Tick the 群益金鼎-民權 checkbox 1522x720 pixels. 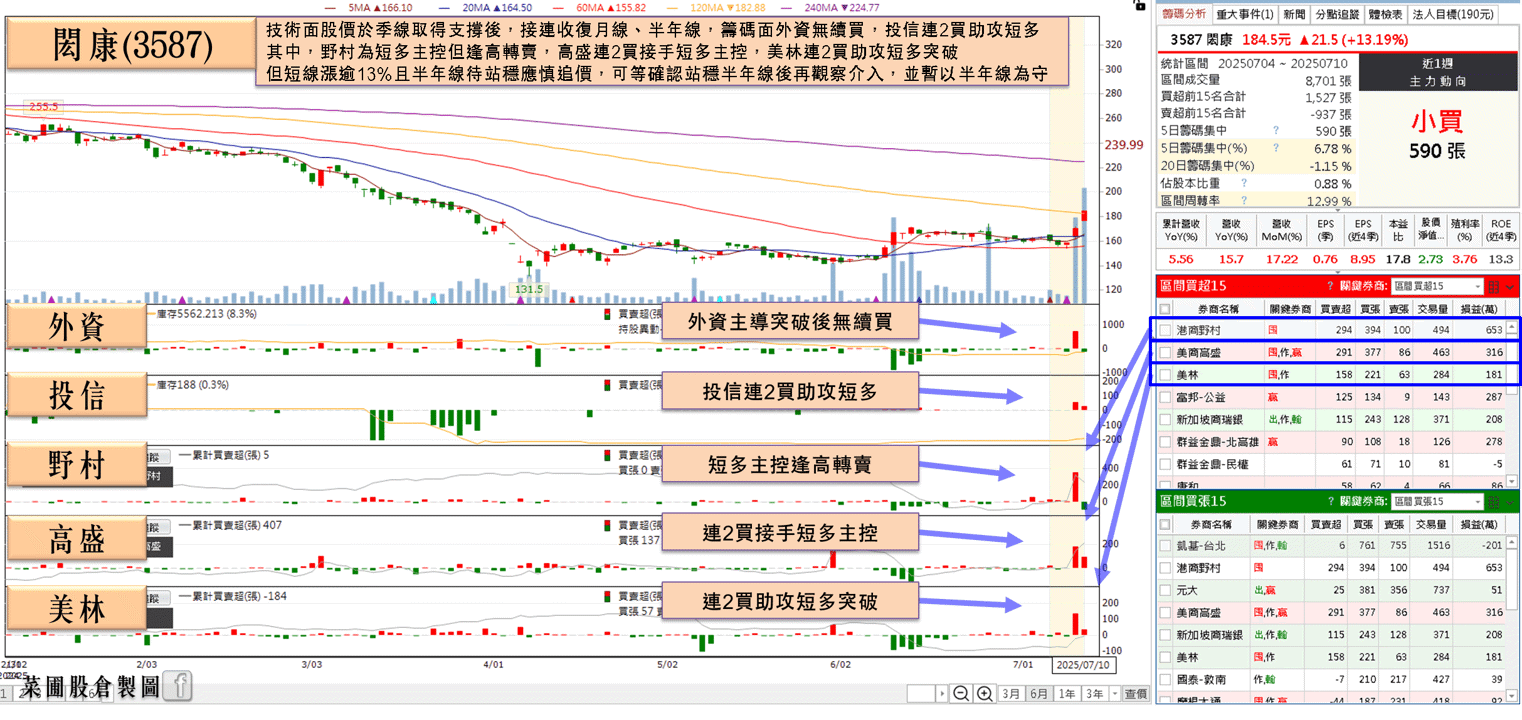click(1165, 464)
